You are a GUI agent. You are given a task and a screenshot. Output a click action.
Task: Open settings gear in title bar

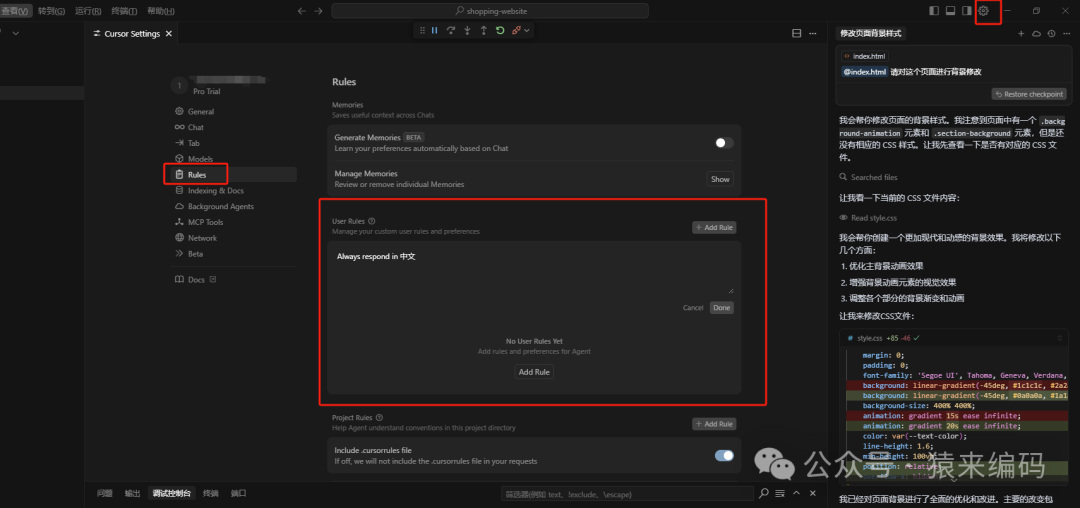pos(984,11)
